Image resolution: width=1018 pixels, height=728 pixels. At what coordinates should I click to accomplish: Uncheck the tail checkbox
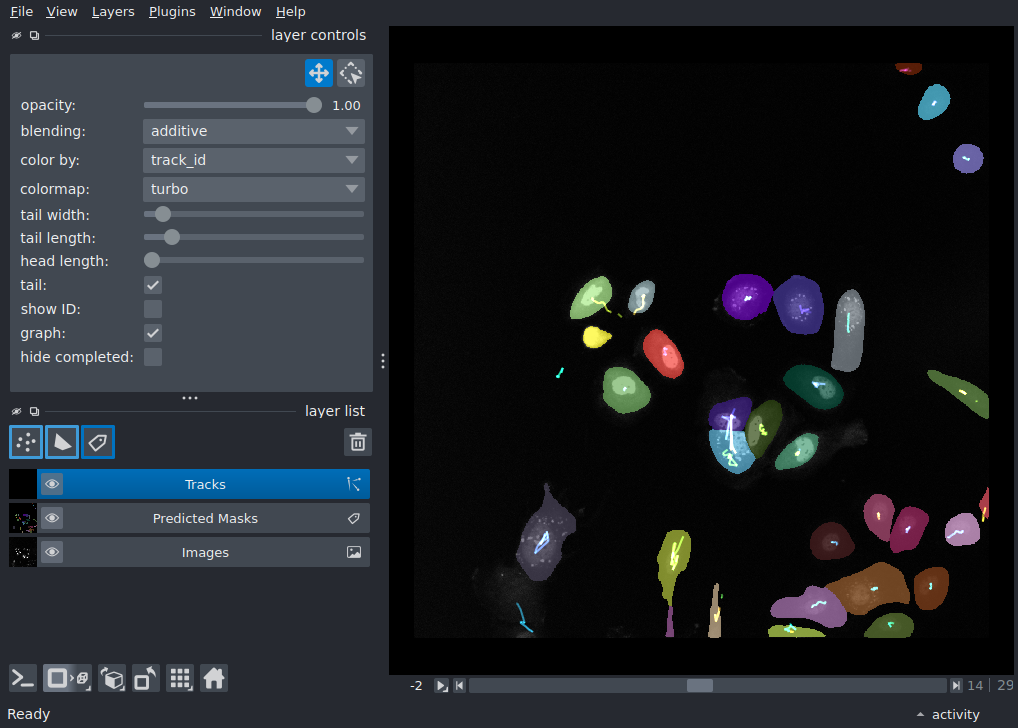pos(153,285)
